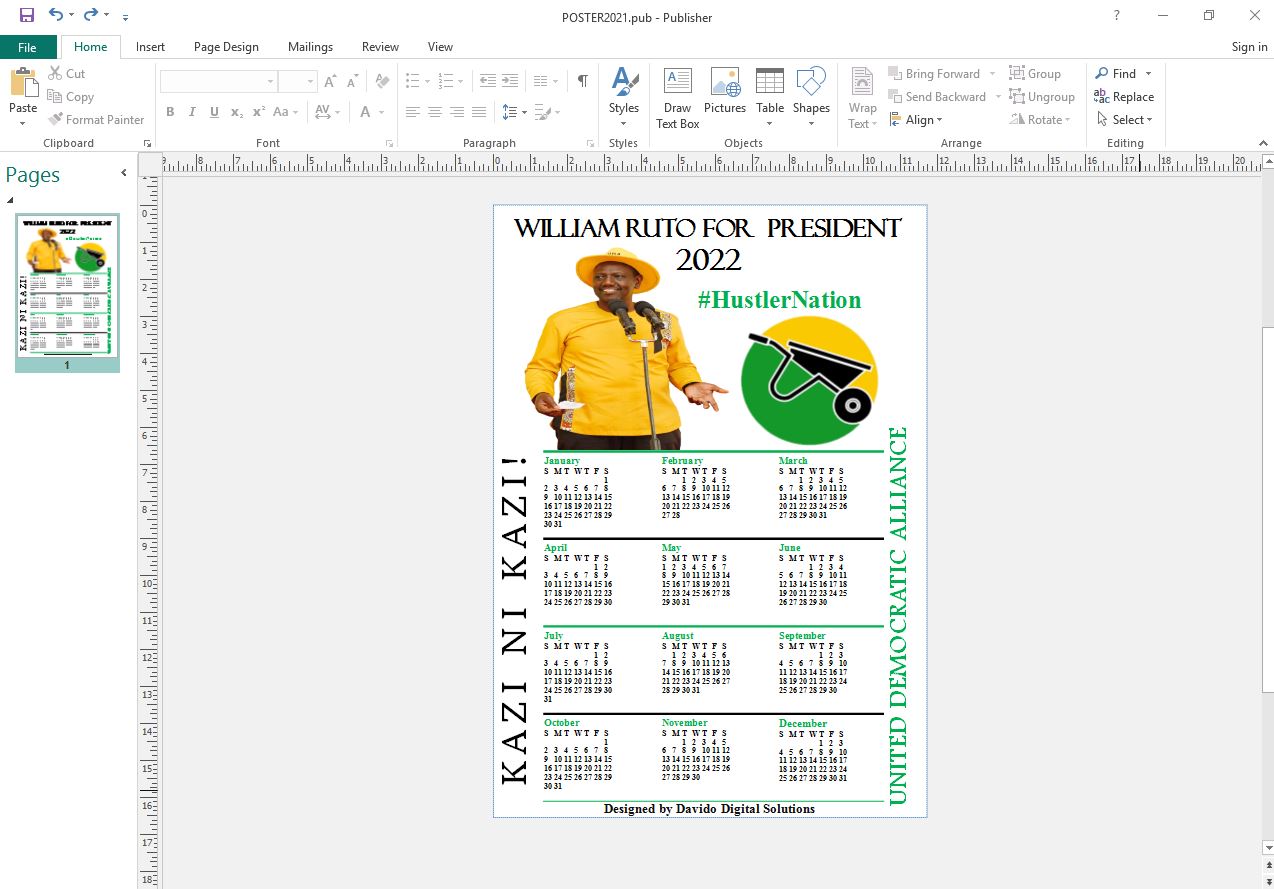Switch to the Page Design tab
Viewport: 1274px width, 889px height.
pos(226,47)
